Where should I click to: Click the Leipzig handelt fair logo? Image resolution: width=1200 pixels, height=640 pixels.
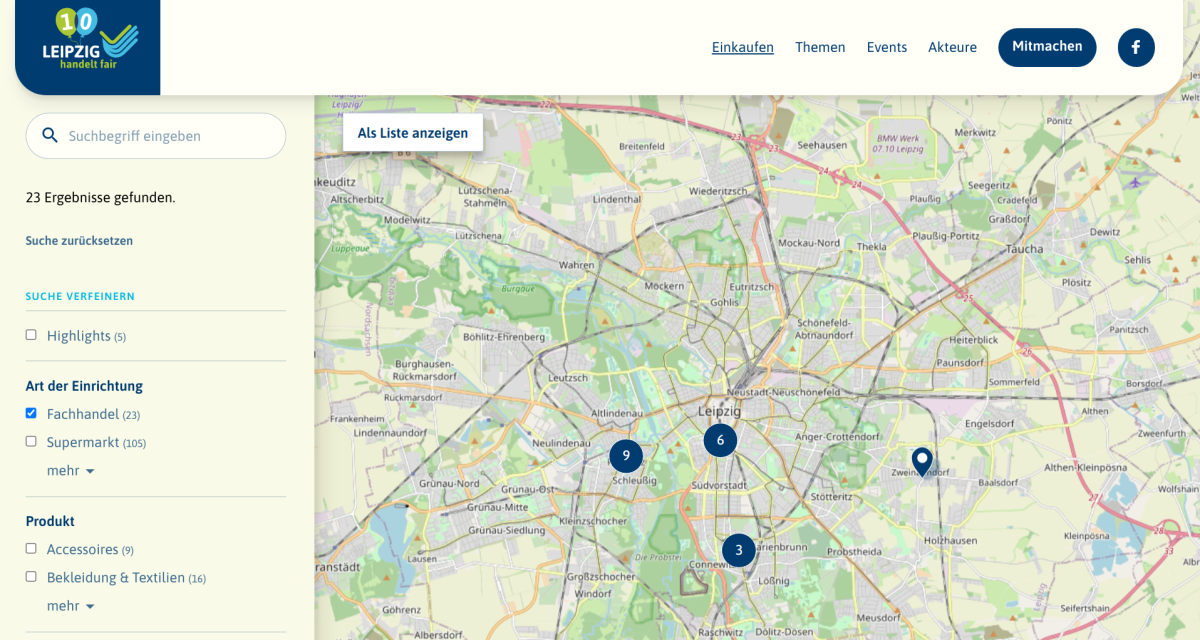point(87,45)
